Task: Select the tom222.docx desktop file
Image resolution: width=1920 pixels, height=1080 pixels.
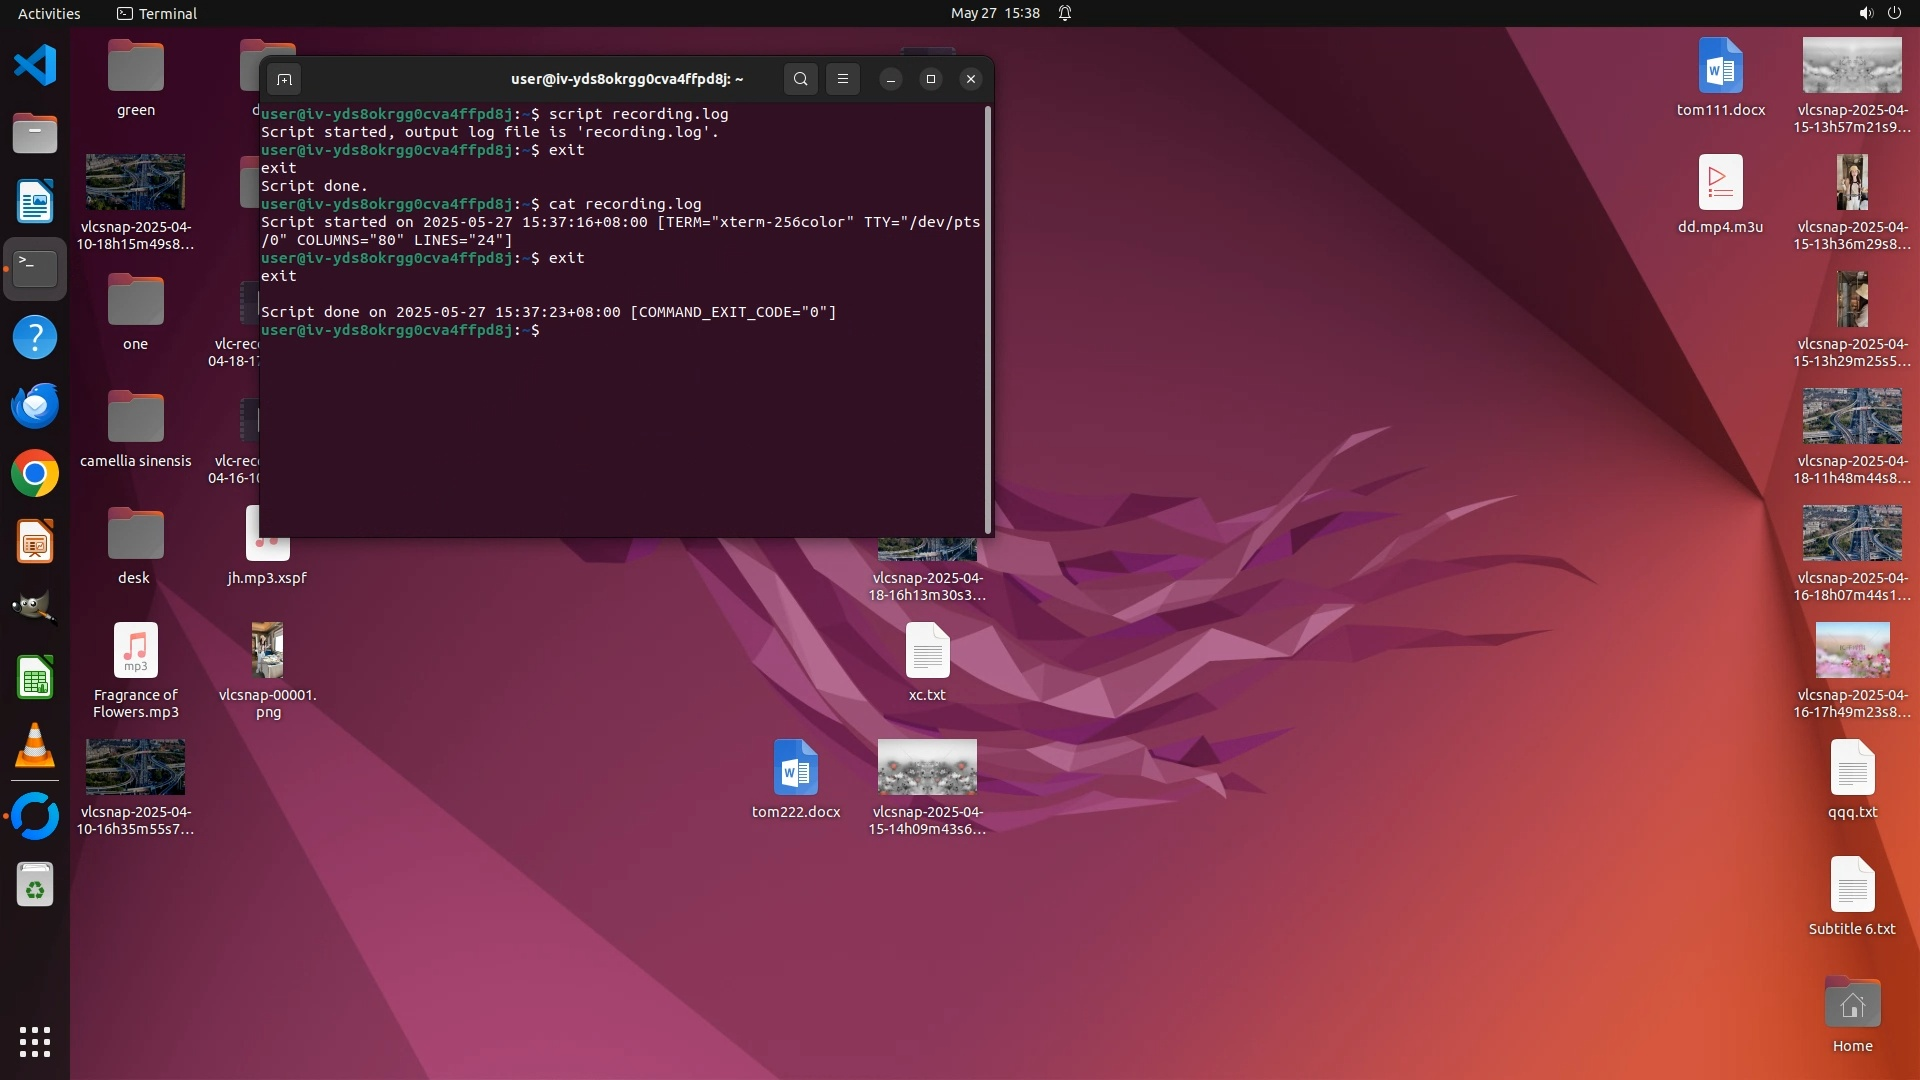Action: pos(796,768)
